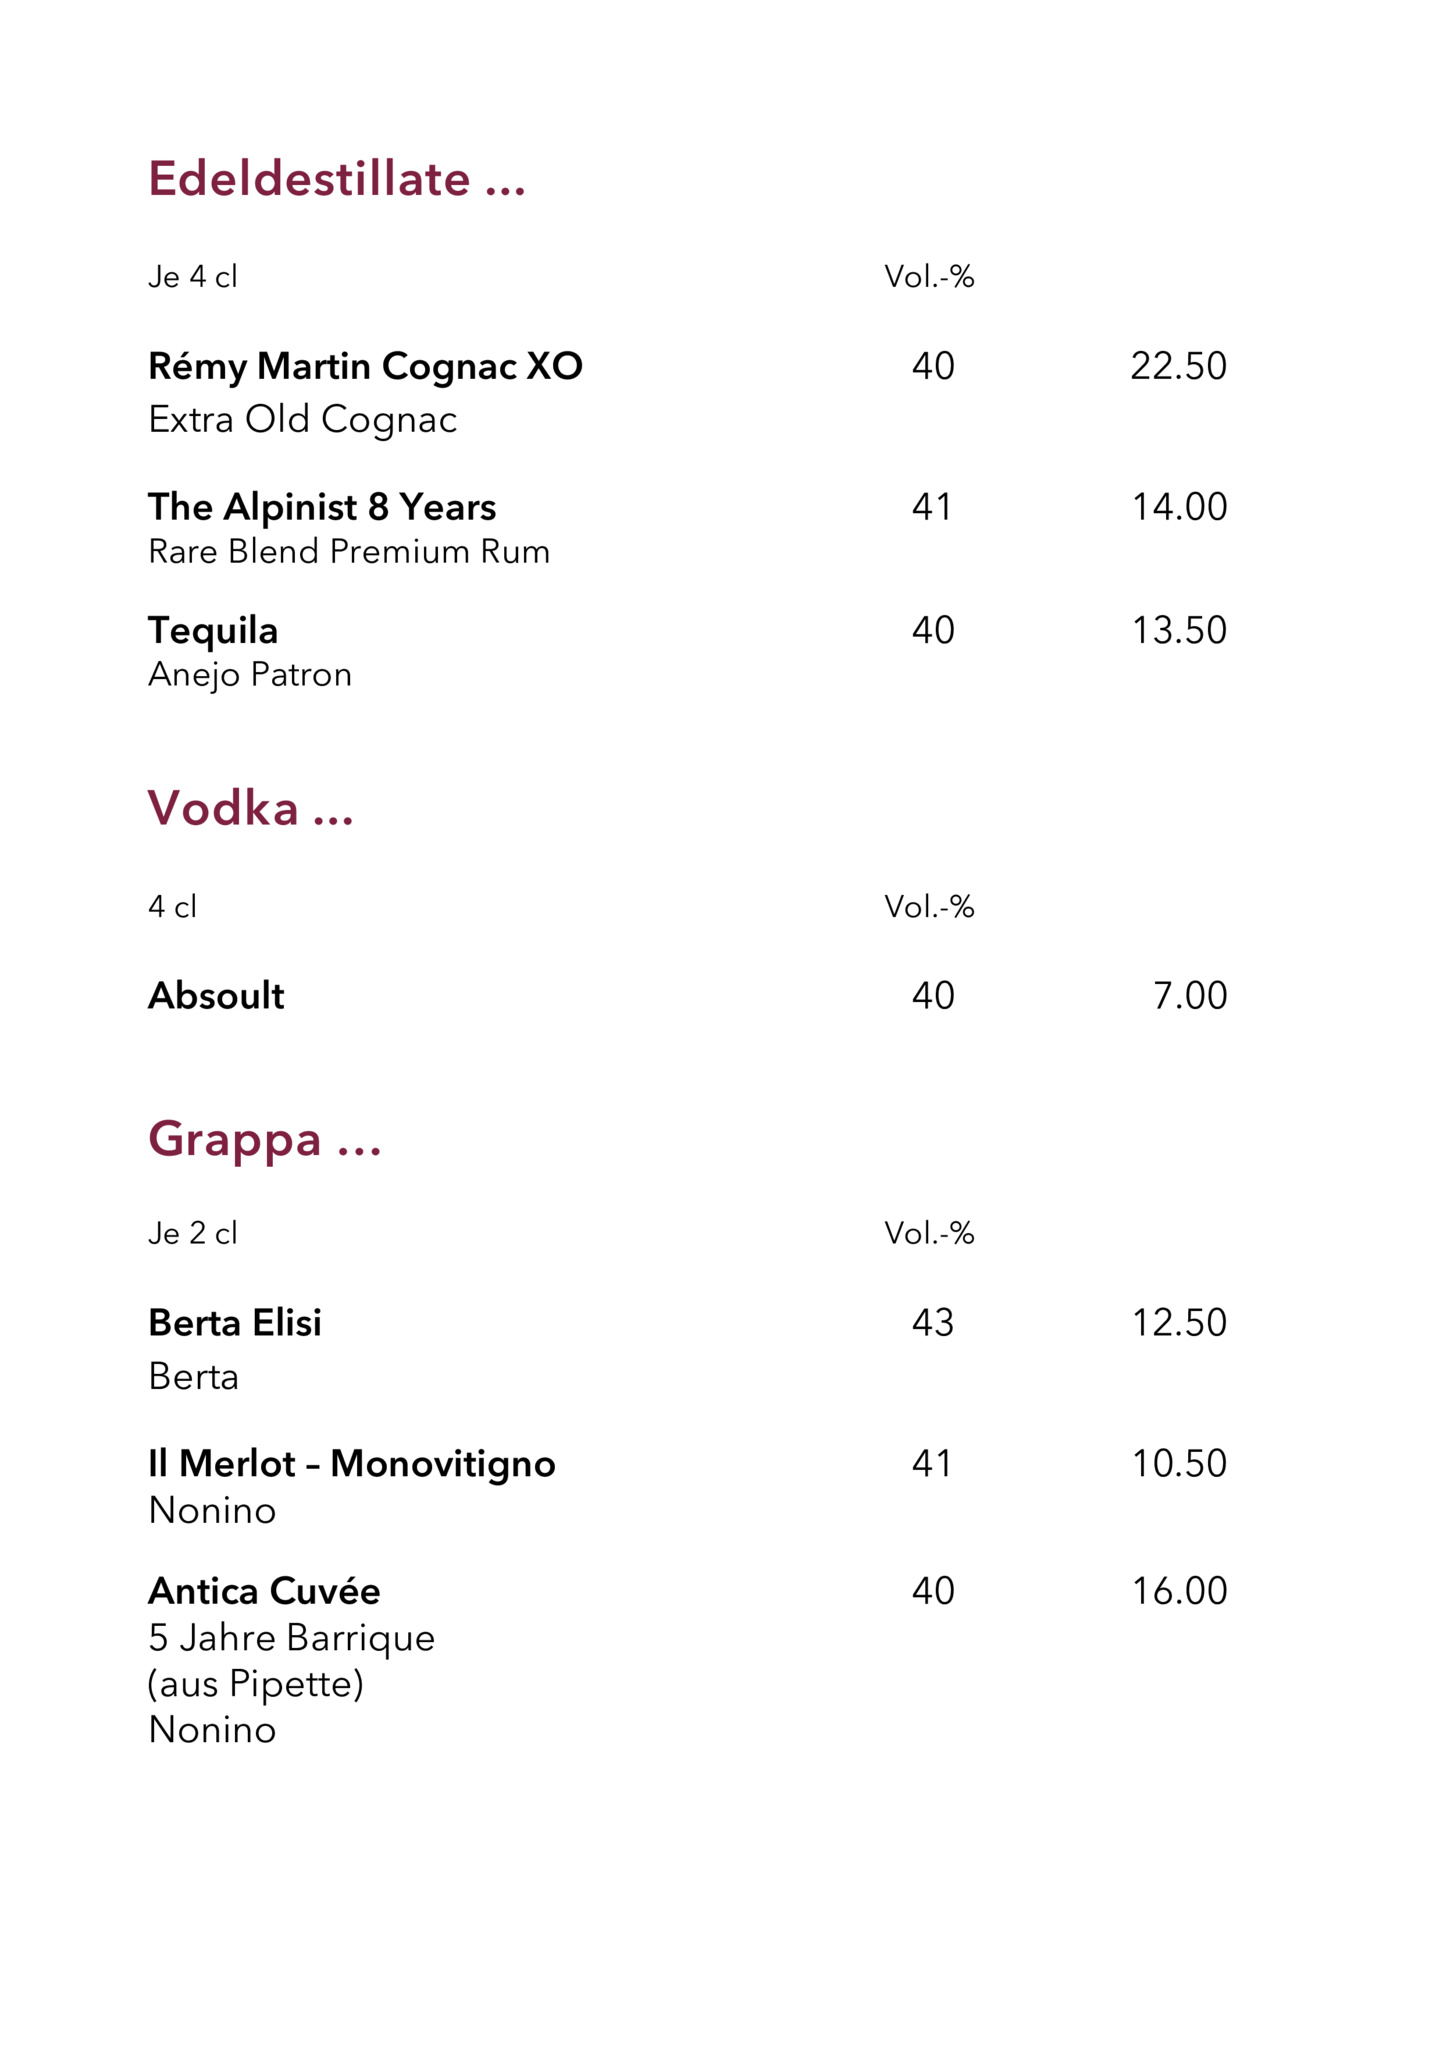This screenshot has height=2064, width=1454.
Task: Click the price 16.00
Action: click(1179, 1591)
